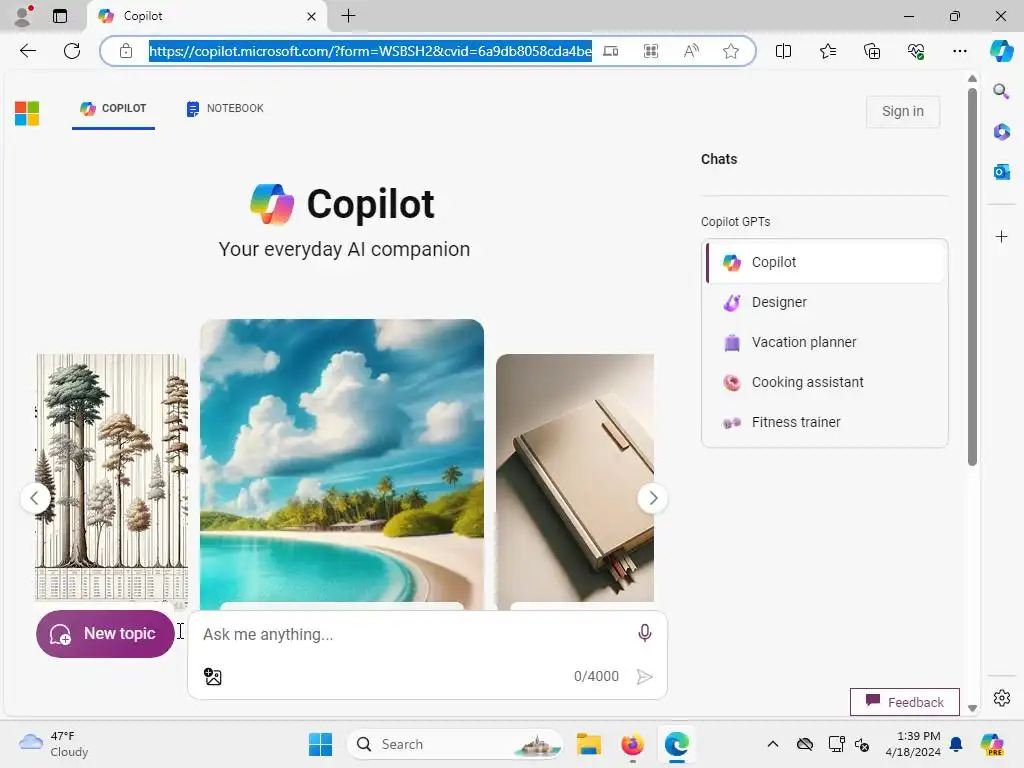Open the Collections toolbar icon

pos(872,51)
